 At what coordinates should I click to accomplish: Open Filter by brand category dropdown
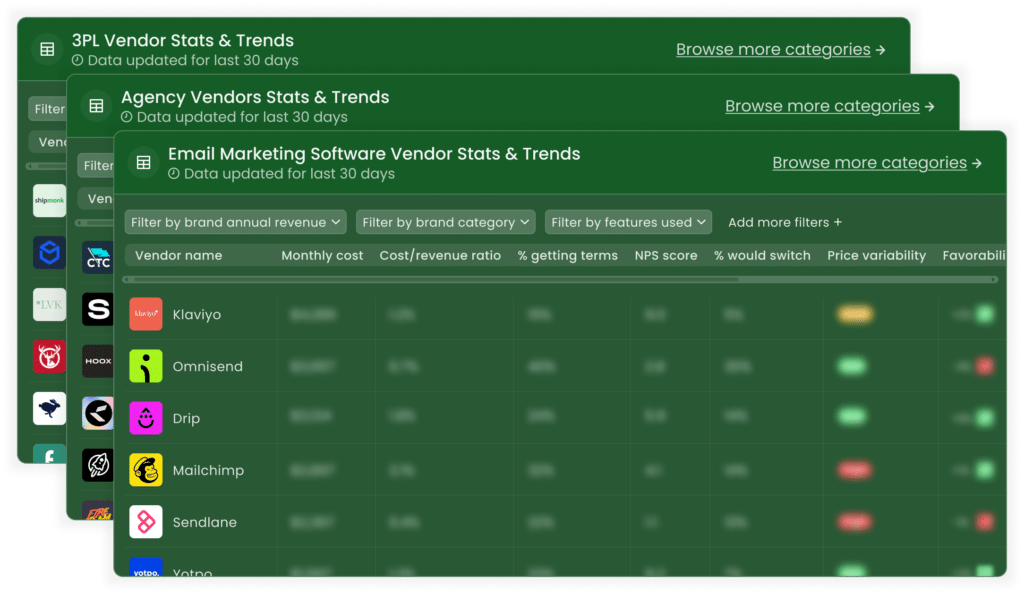pyautogui.click(x=445, y=223)
